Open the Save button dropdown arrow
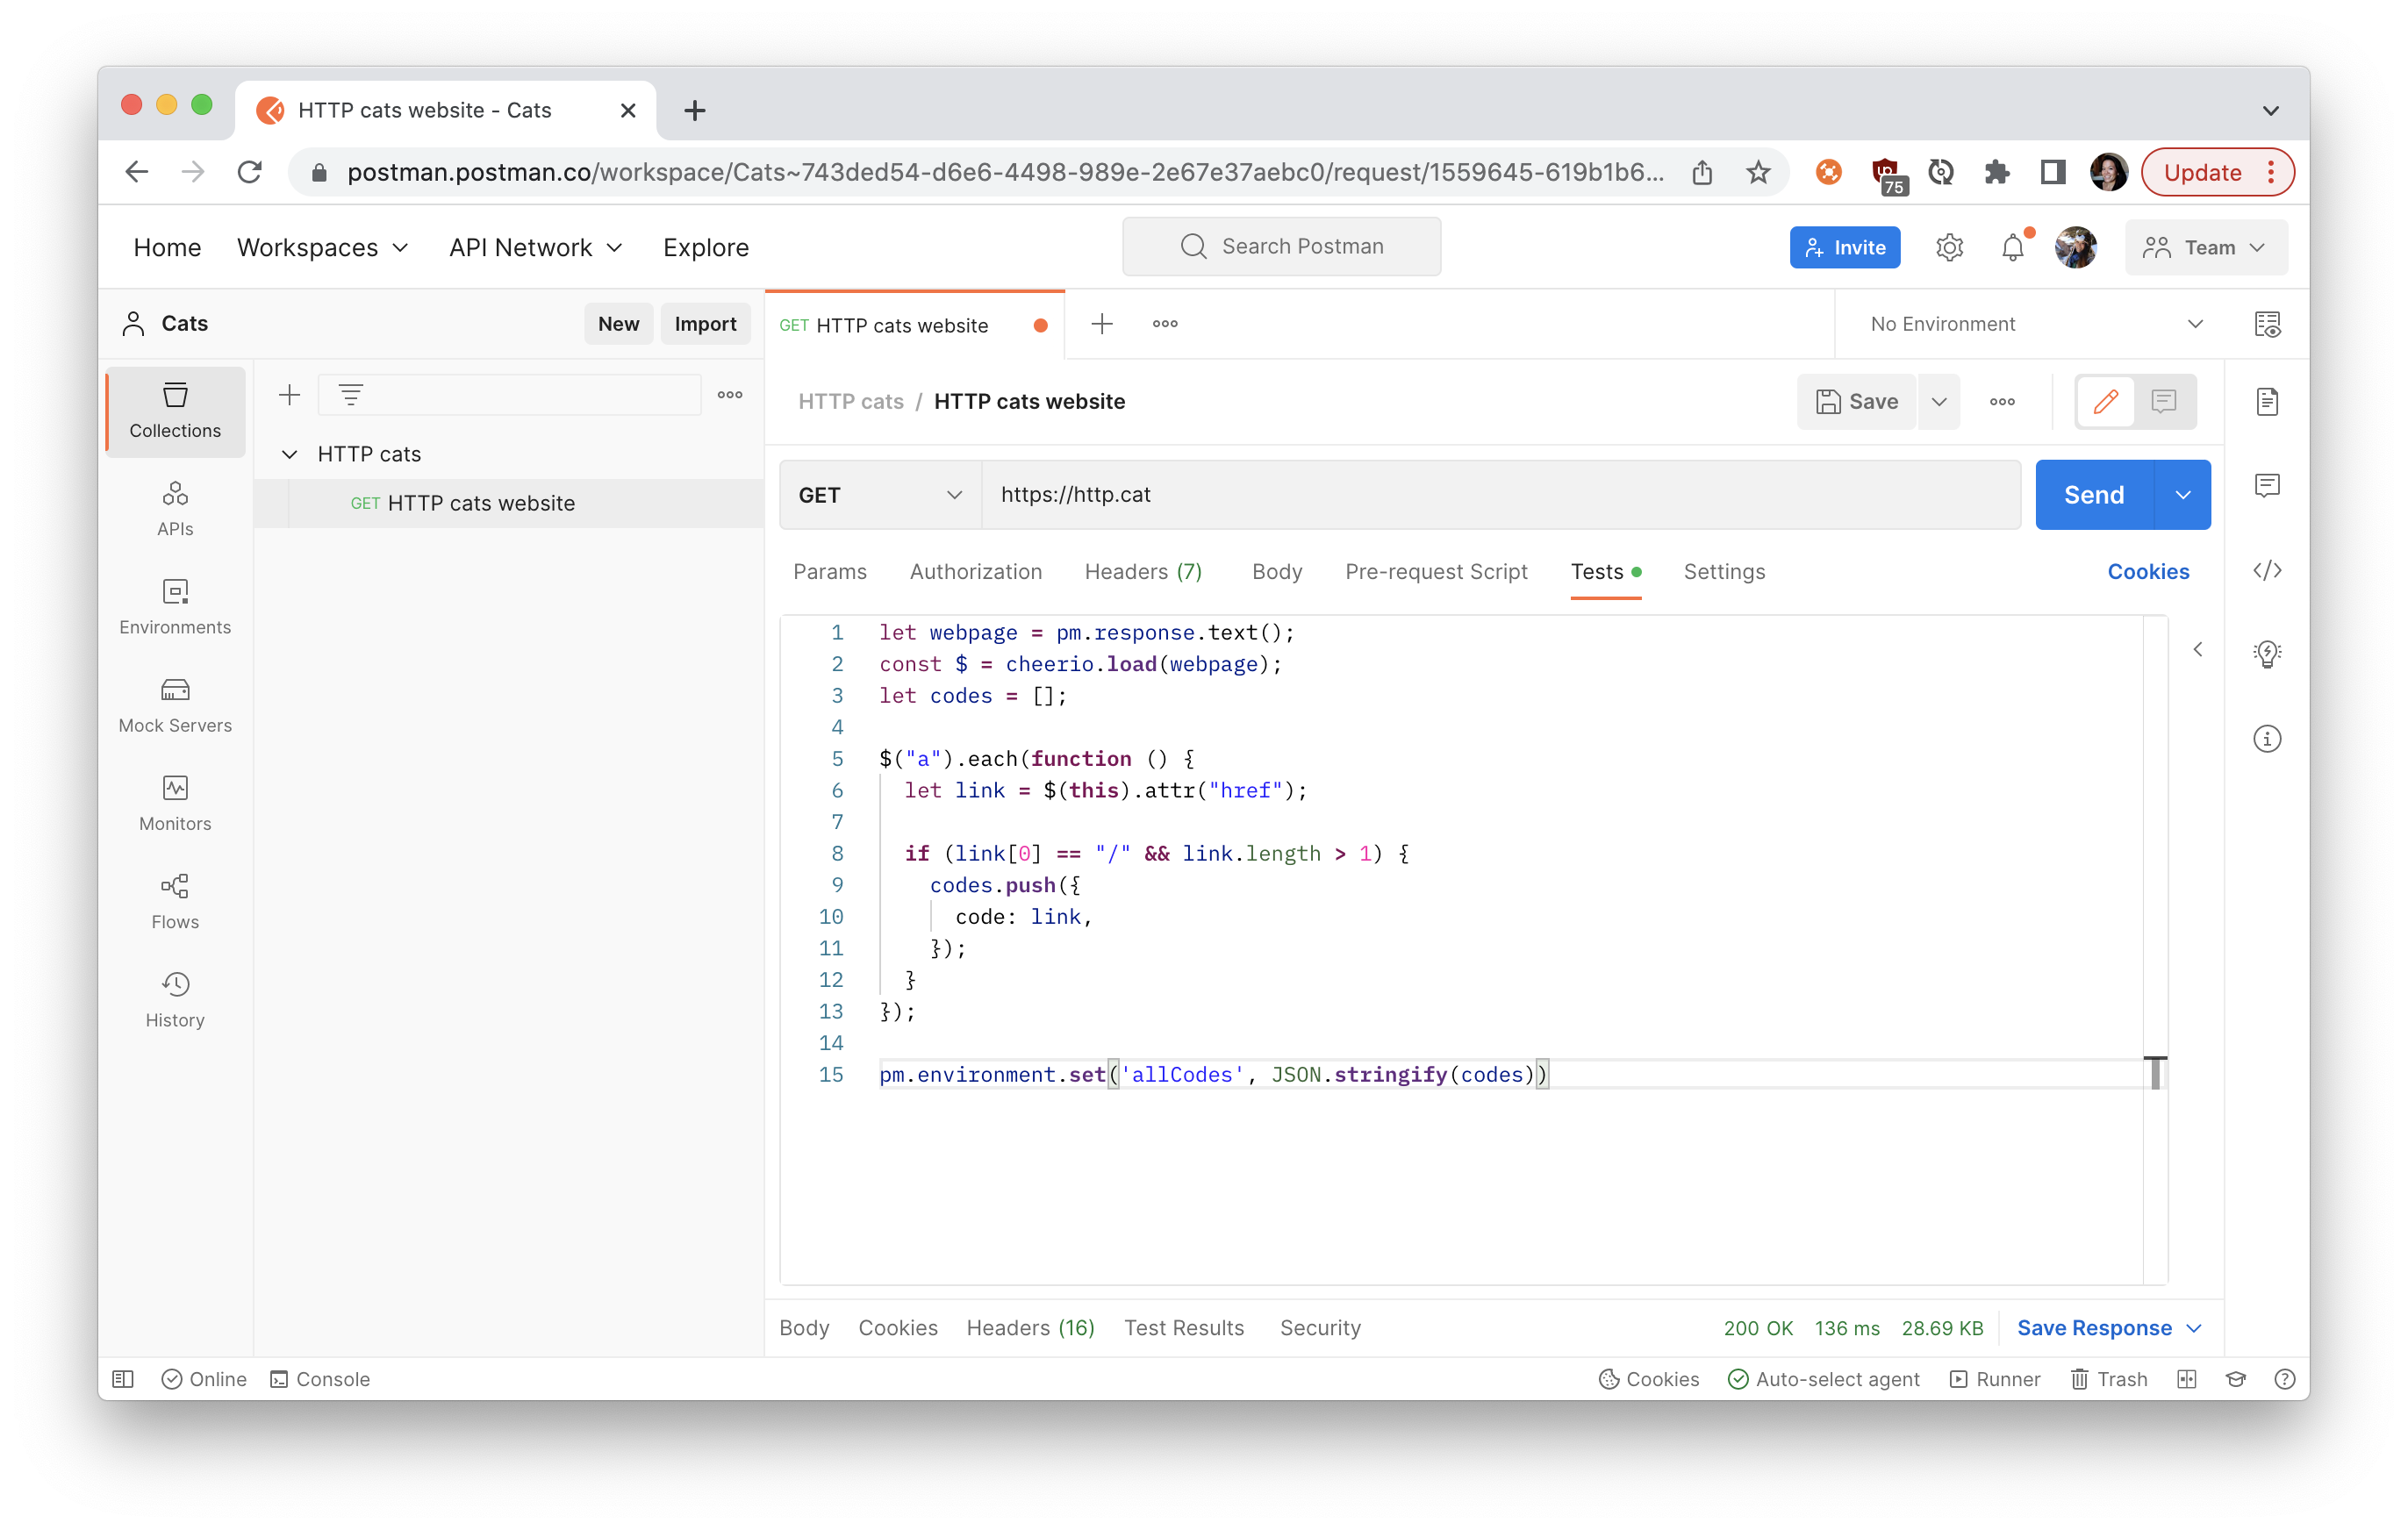This screenshot has width=2408, height=1530. 1939,402
